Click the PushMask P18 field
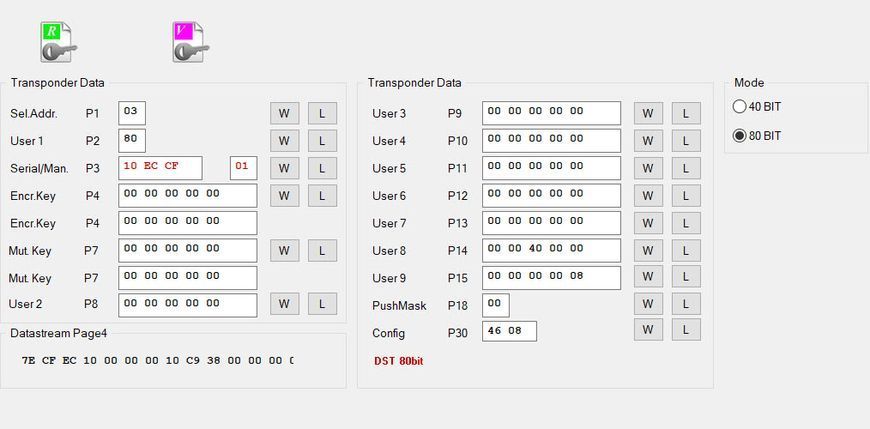Image resolution: width=870 pixels, height=429 pixels. point(495,305)
